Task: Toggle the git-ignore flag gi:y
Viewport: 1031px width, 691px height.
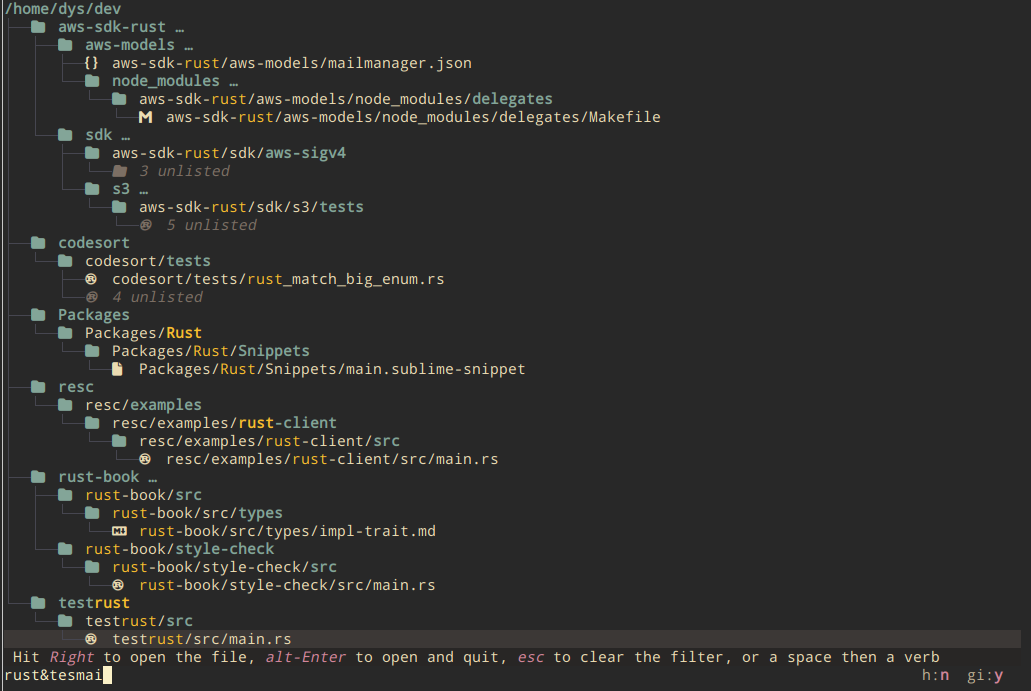Action: [985, 676]
